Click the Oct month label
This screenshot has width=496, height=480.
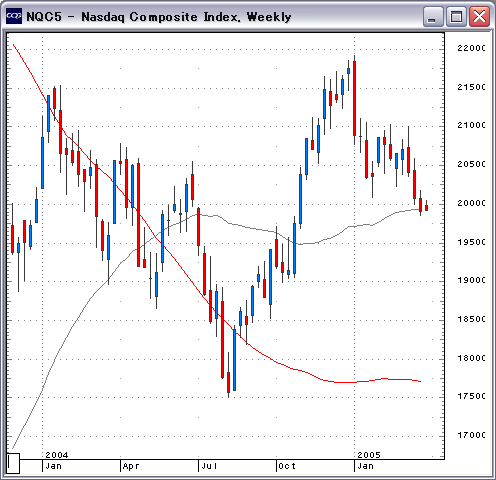coord(287,466)
